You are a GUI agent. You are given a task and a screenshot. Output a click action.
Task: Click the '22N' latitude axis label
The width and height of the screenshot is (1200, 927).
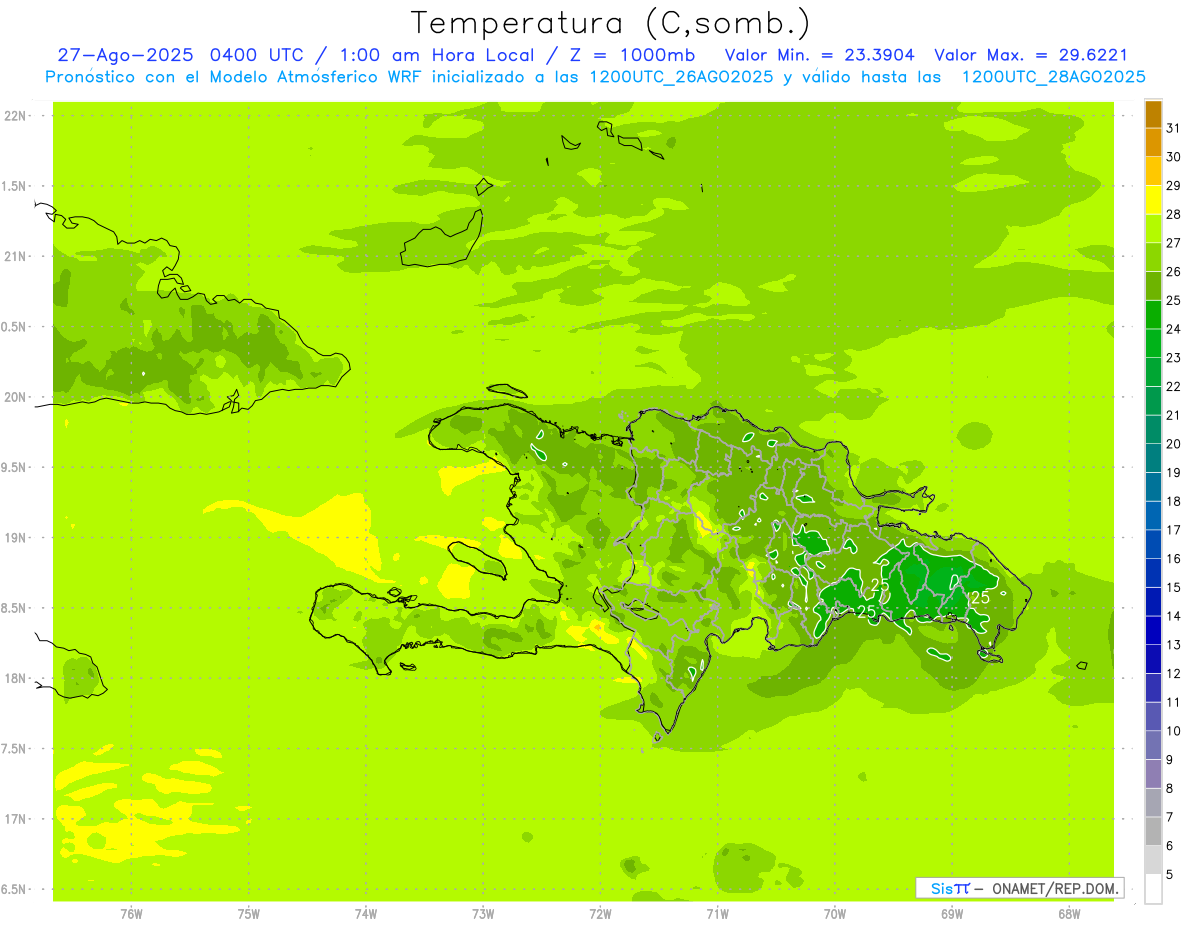[14, 115]
